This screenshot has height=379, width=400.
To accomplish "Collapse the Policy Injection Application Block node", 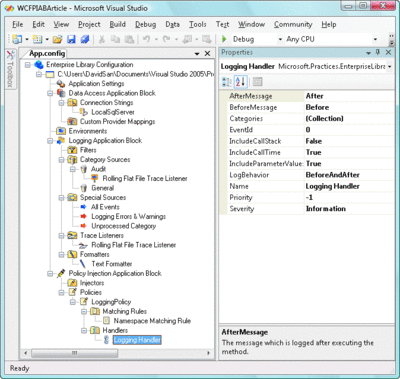I will click(x=50, y=273).
